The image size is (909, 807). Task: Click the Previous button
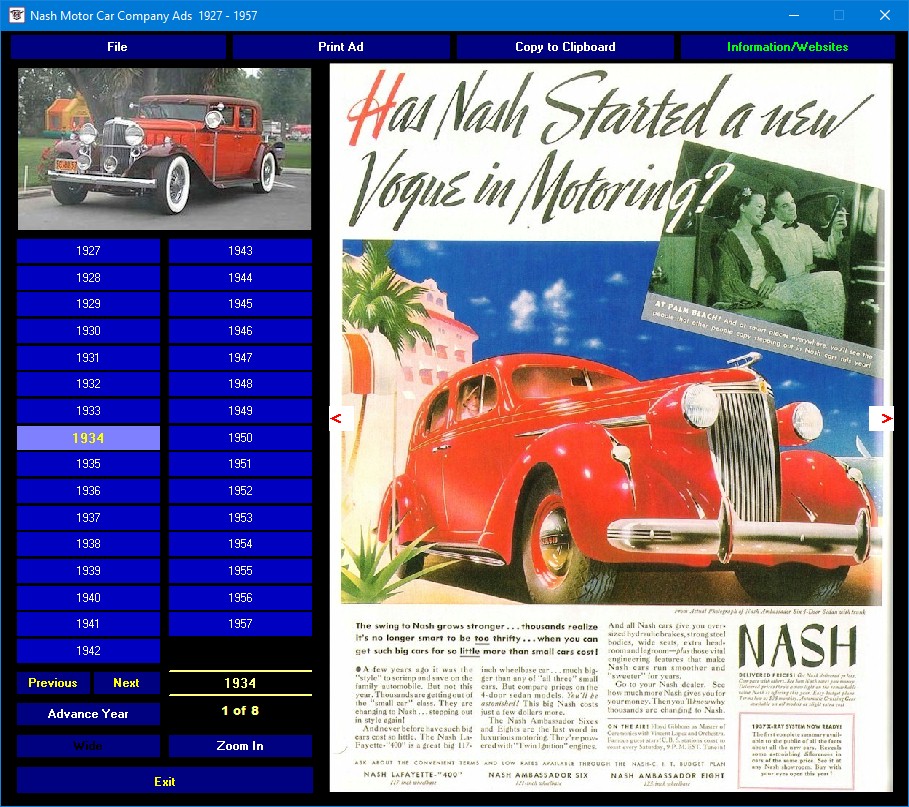tap(53, 683)
